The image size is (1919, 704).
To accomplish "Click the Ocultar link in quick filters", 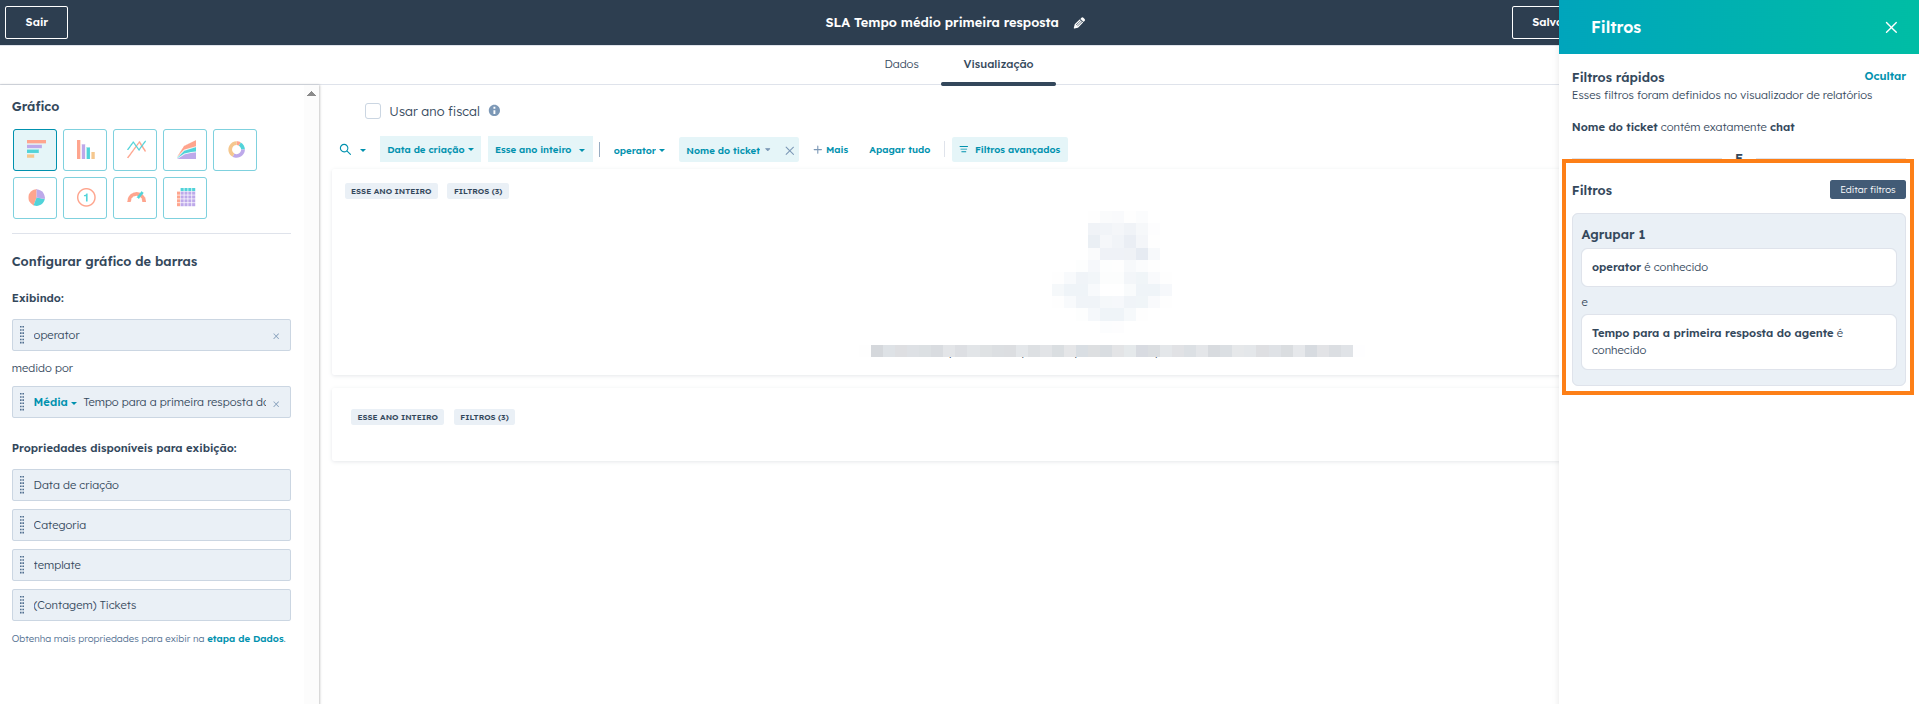I will tap(1884, 76).
